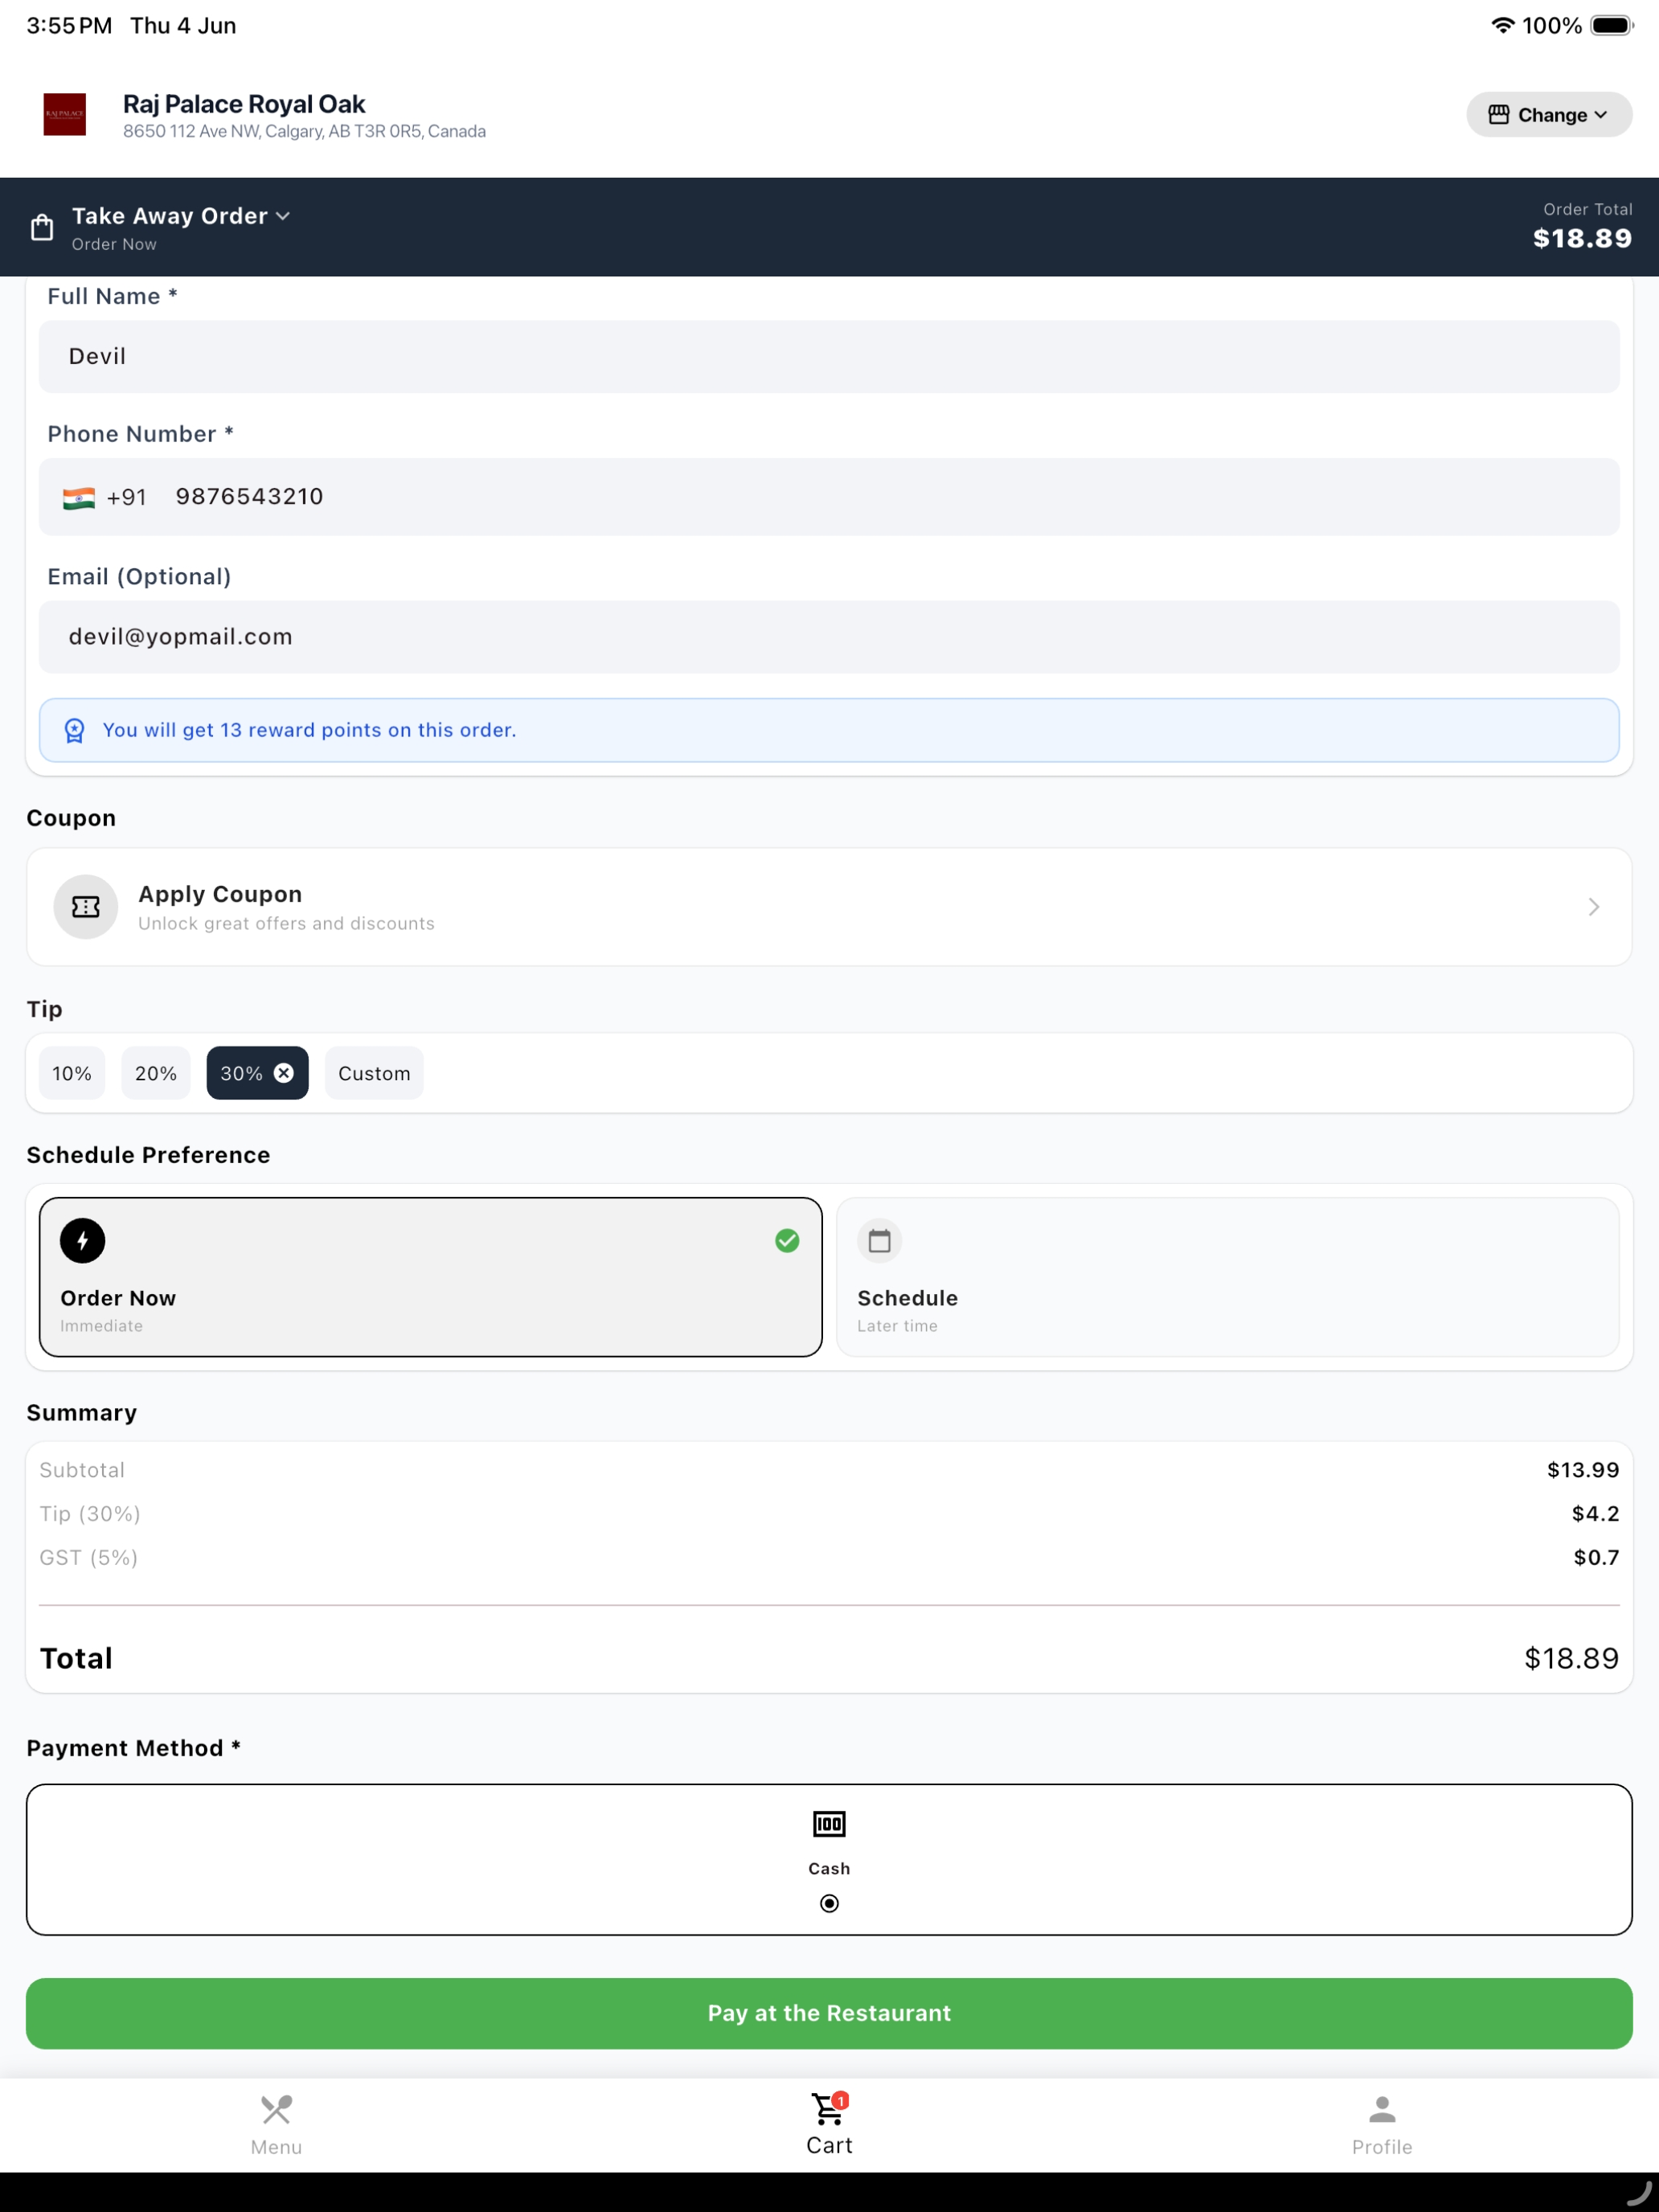Image resolution: width=1659 pixels, height=2212 pixels.
Task: Open country code selector with India flag
Action: (104, 497)
